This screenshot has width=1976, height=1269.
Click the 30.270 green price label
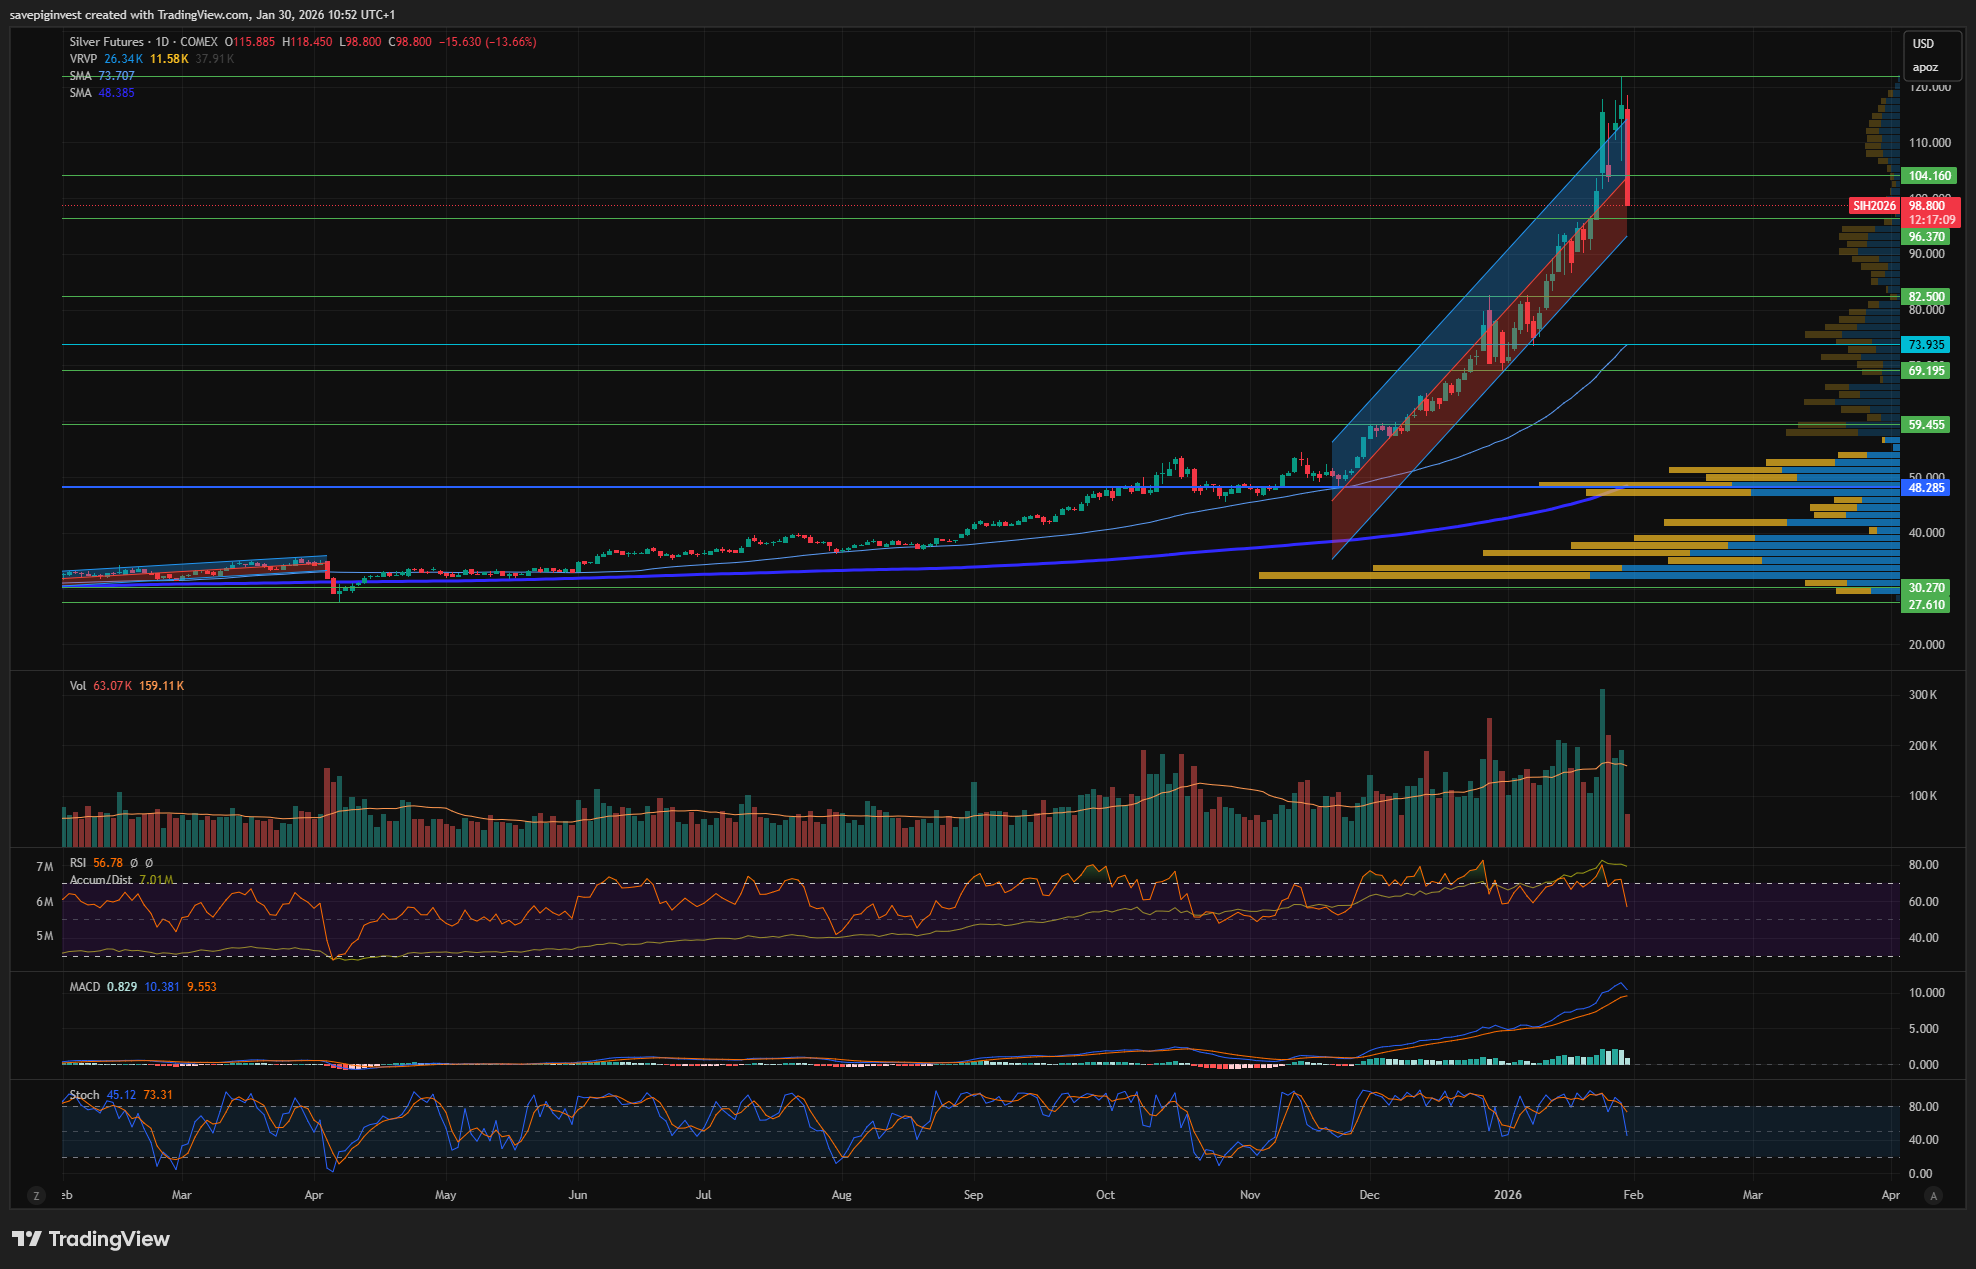(1926, 588)
